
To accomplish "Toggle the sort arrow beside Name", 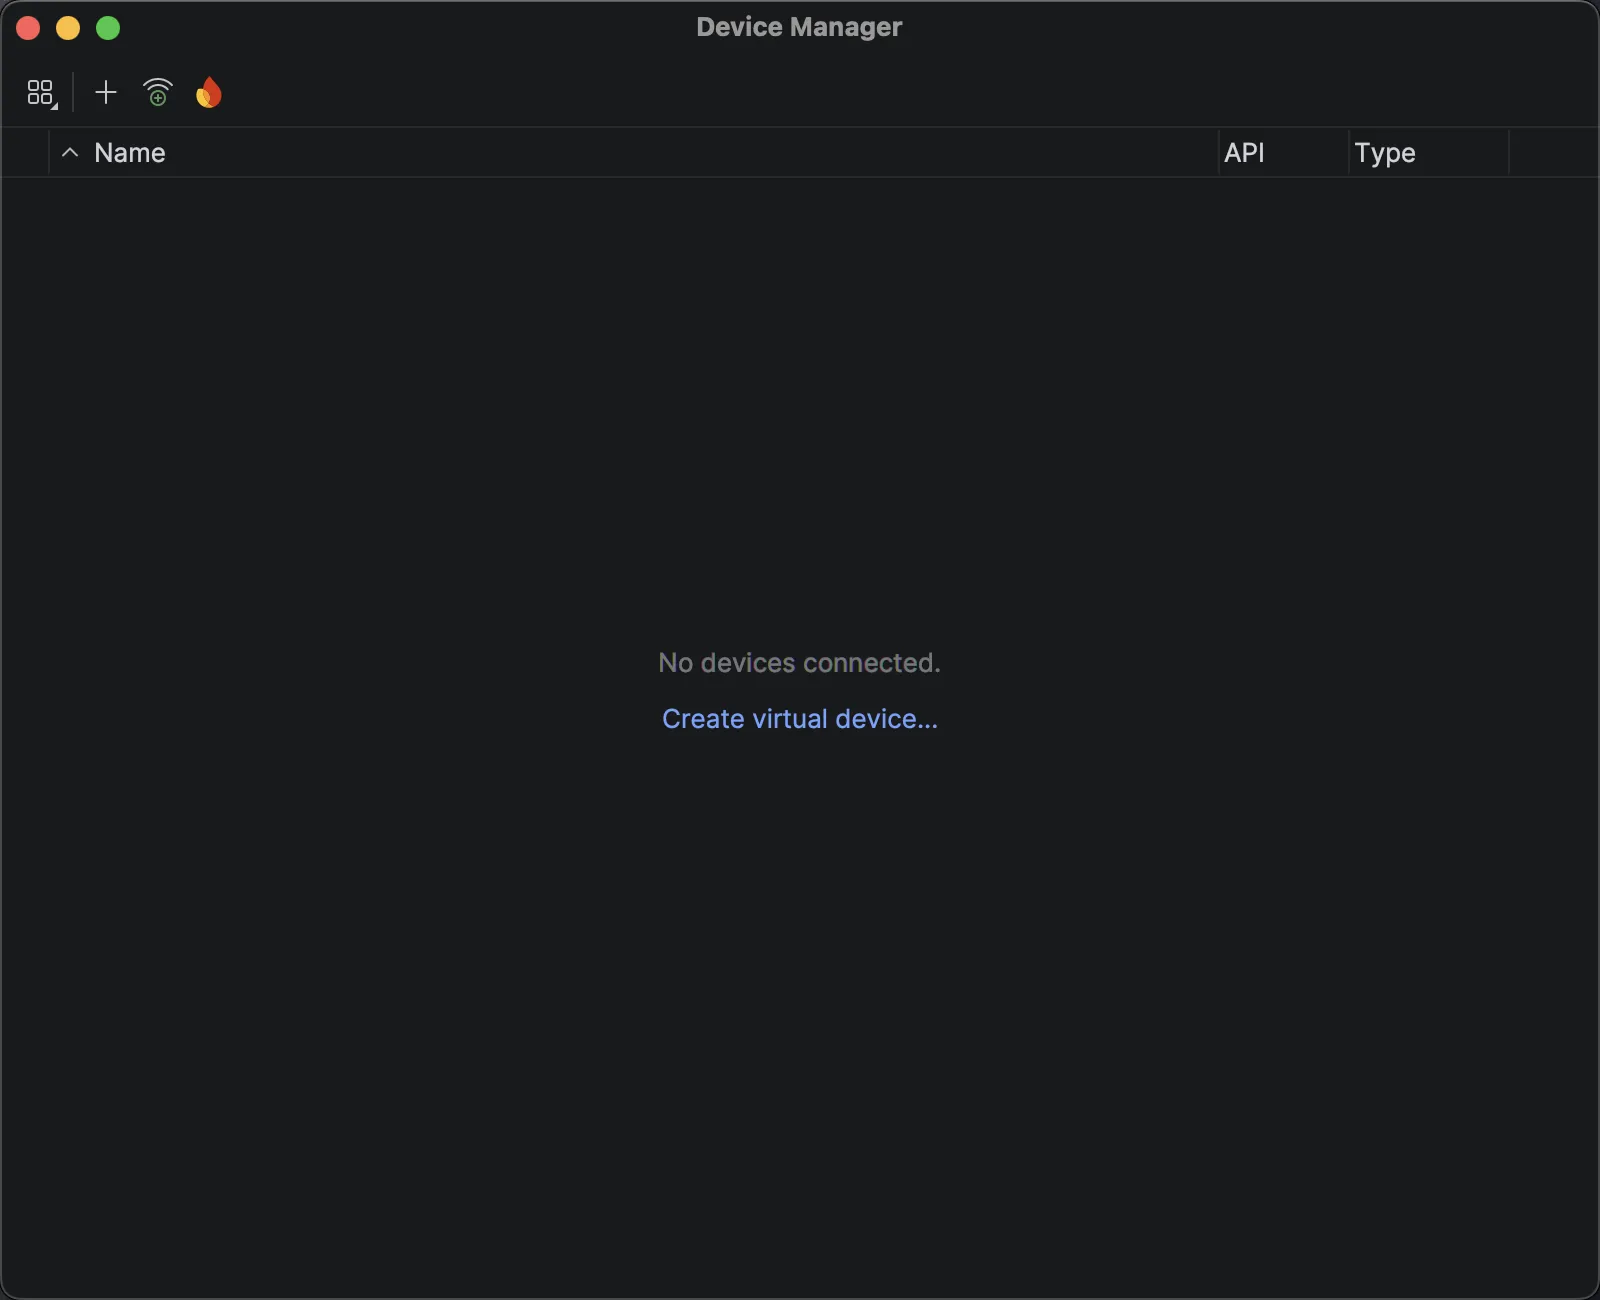I will 70,153.
